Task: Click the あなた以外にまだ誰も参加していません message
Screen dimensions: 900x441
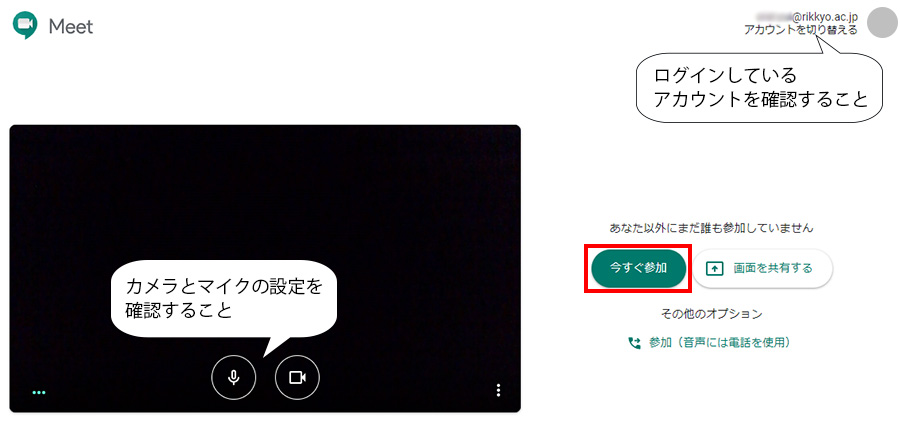Action: pyautogui.click(x=711, y=228)
